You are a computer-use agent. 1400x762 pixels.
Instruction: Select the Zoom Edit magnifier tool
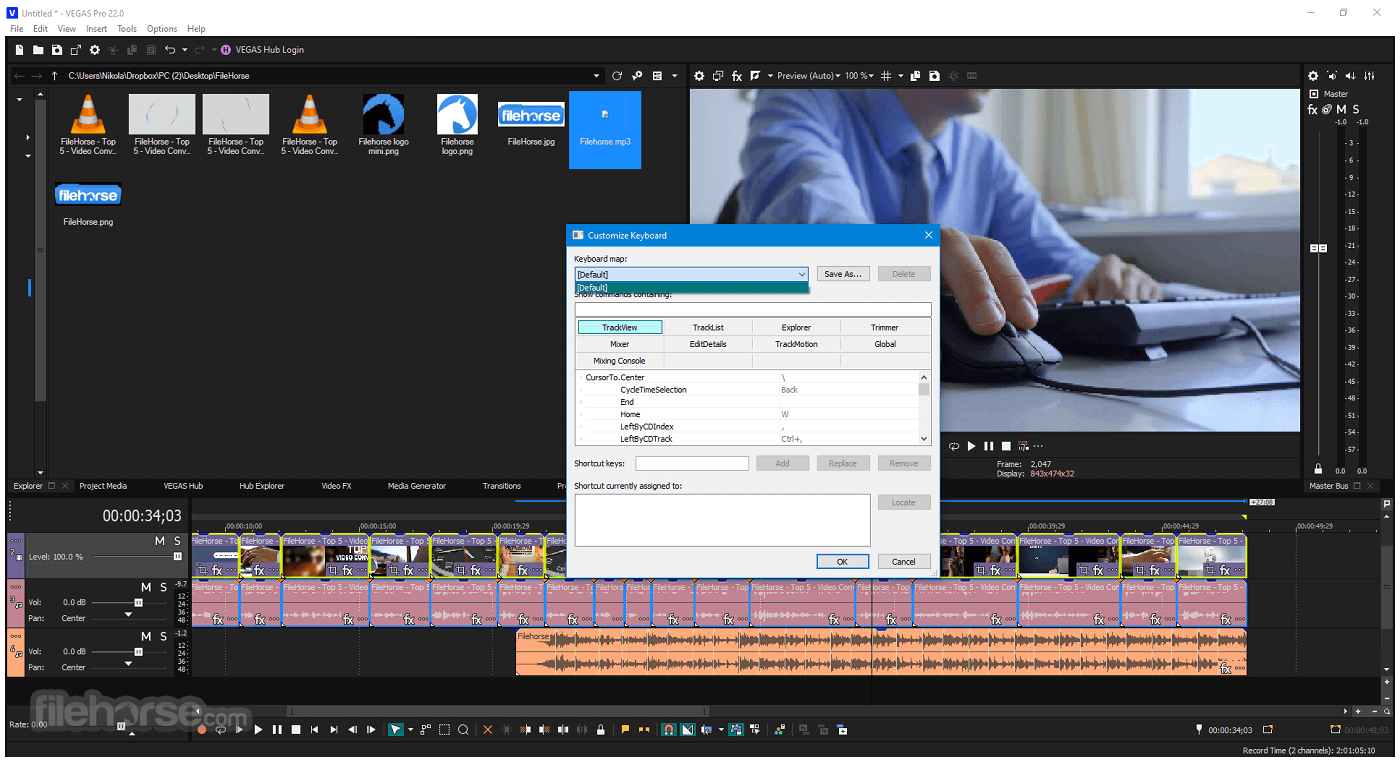(463, 730)
